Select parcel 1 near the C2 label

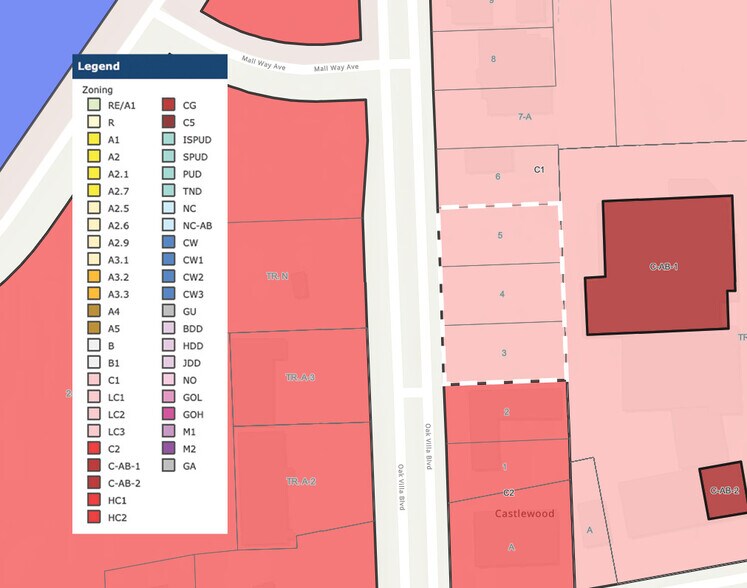click(x=506, y=468)
